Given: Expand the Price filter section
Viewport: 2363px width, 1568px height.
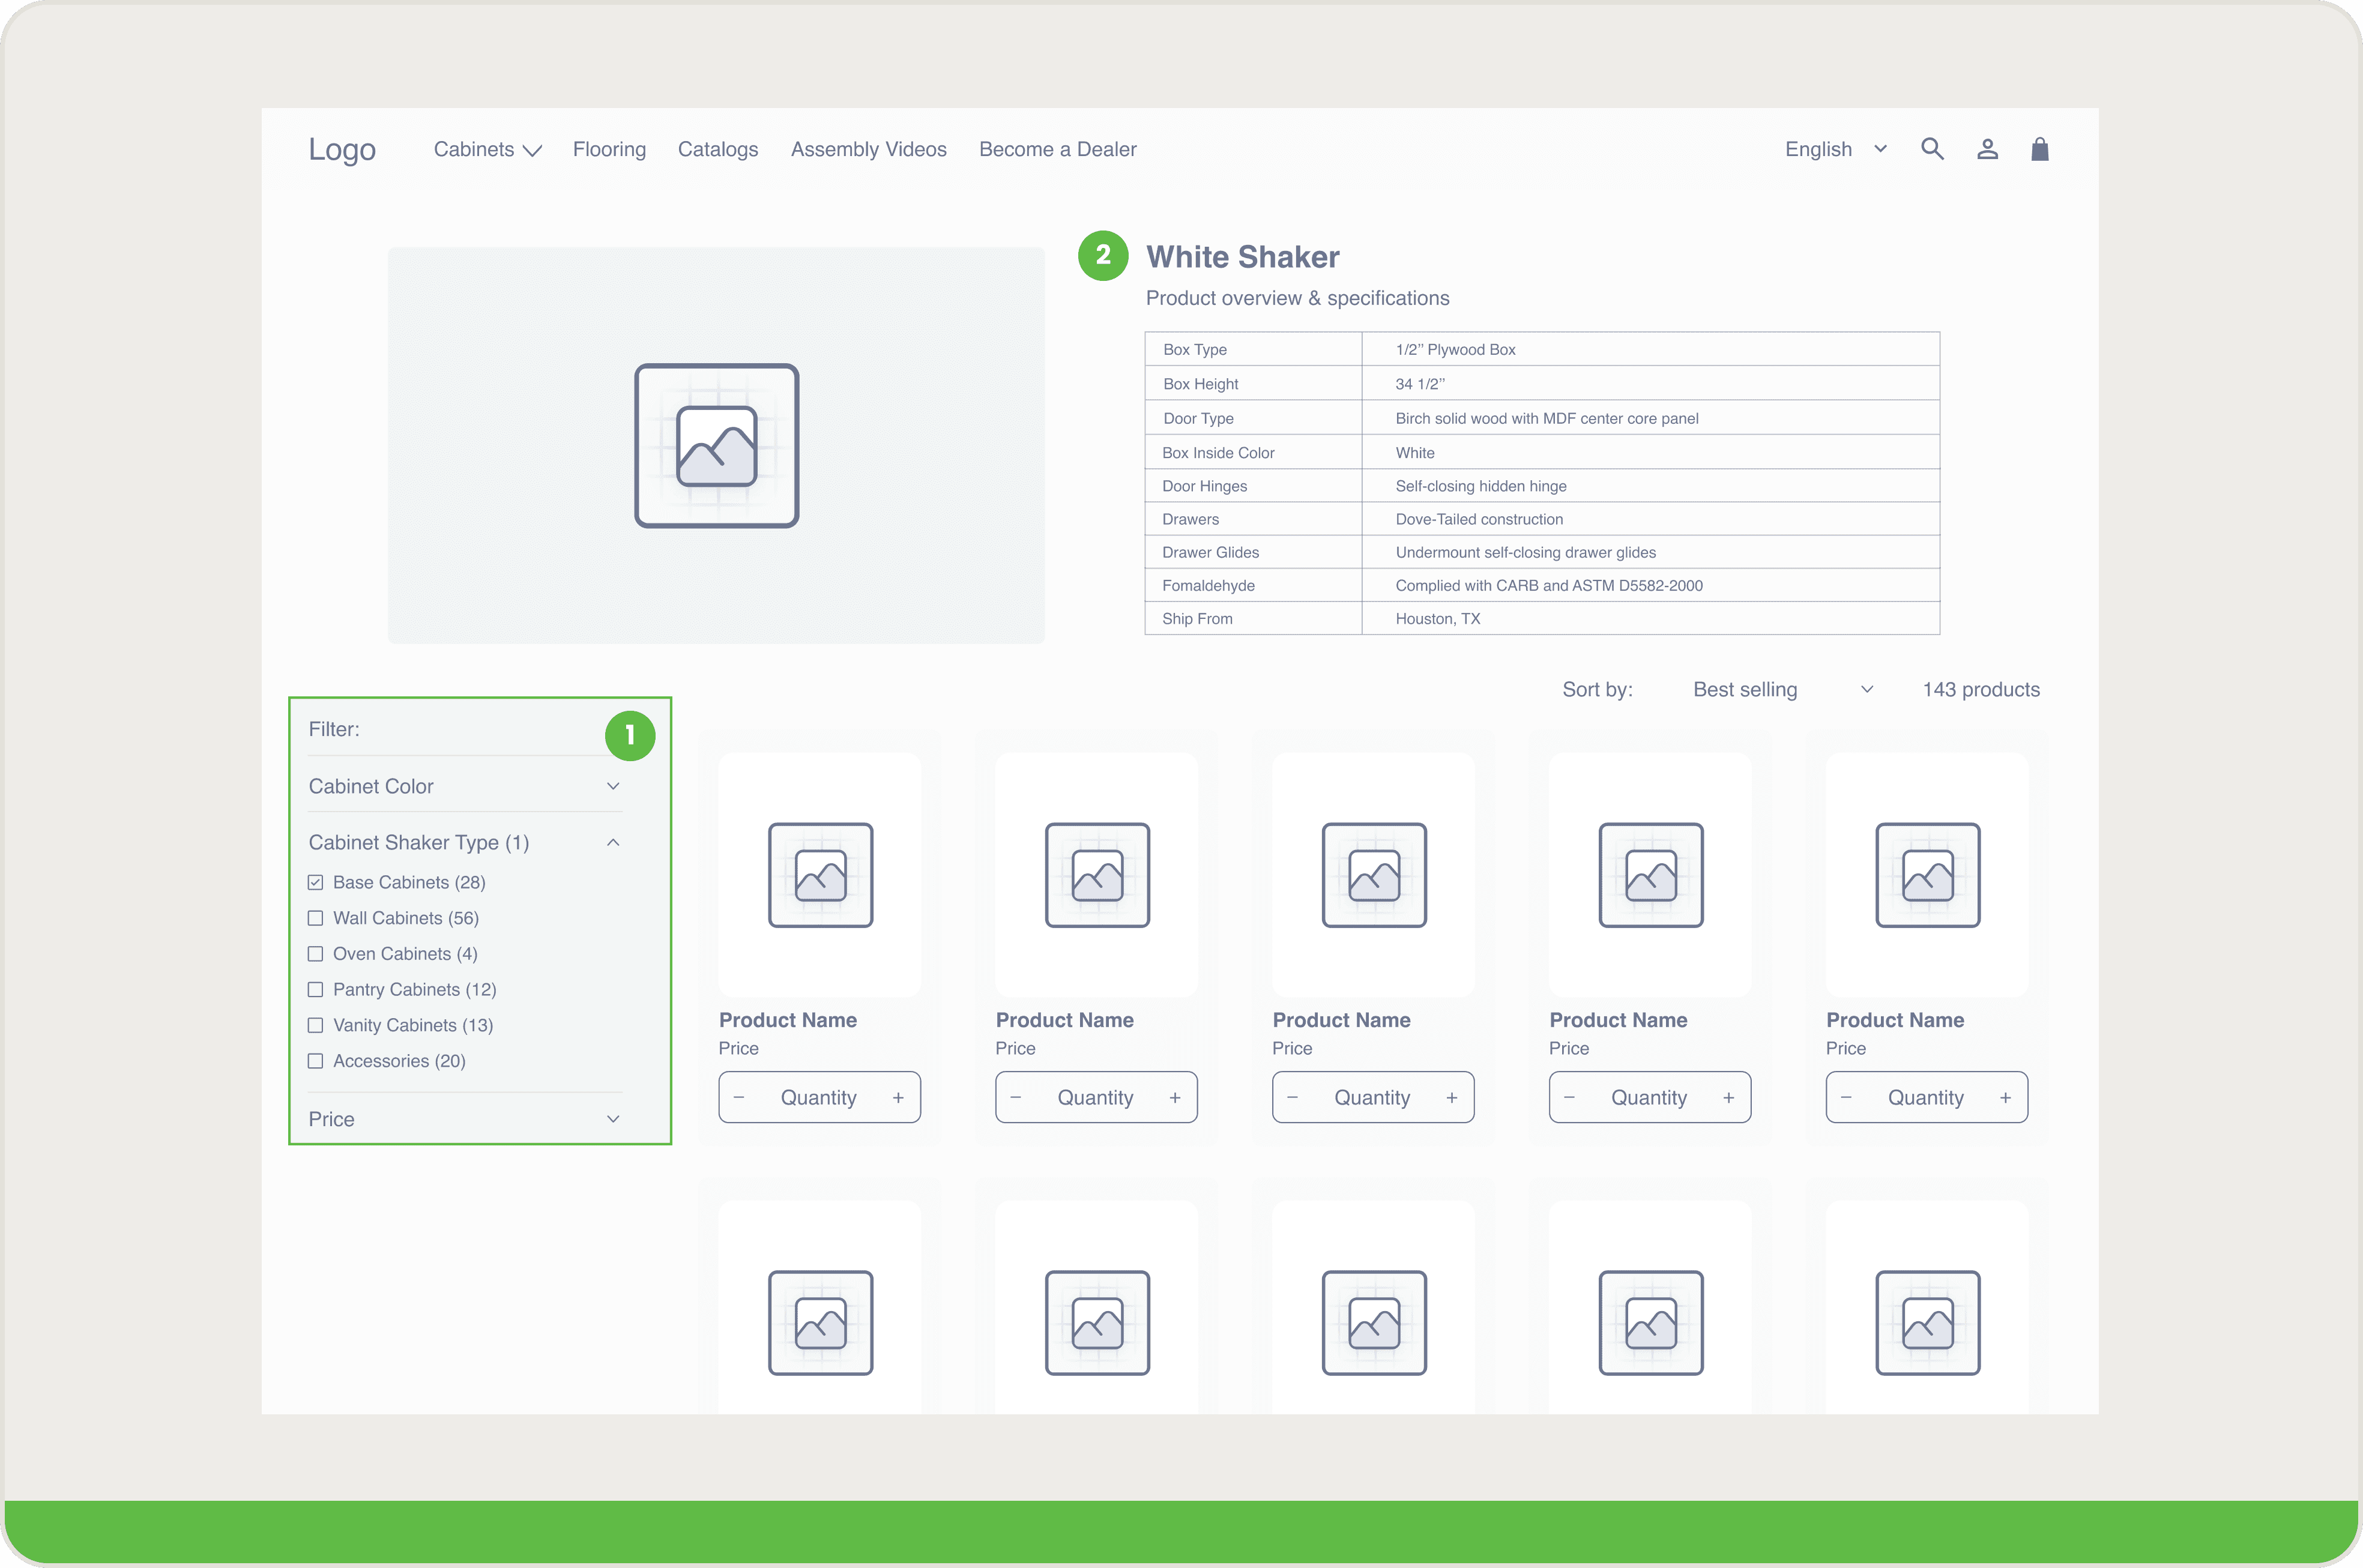Looking at the screenshot, I should click(x=613, y=1119).
